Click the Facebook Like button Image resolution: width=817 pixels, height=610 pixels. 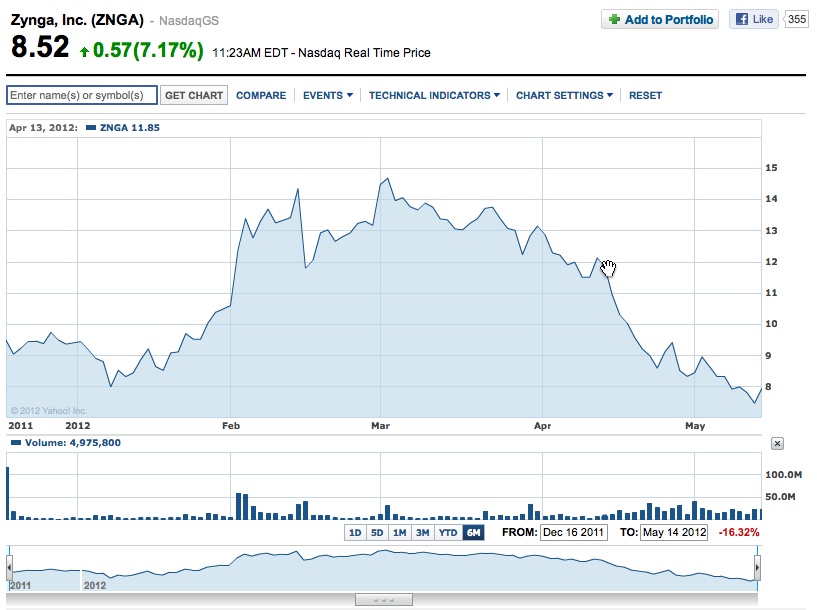point(753,20)
